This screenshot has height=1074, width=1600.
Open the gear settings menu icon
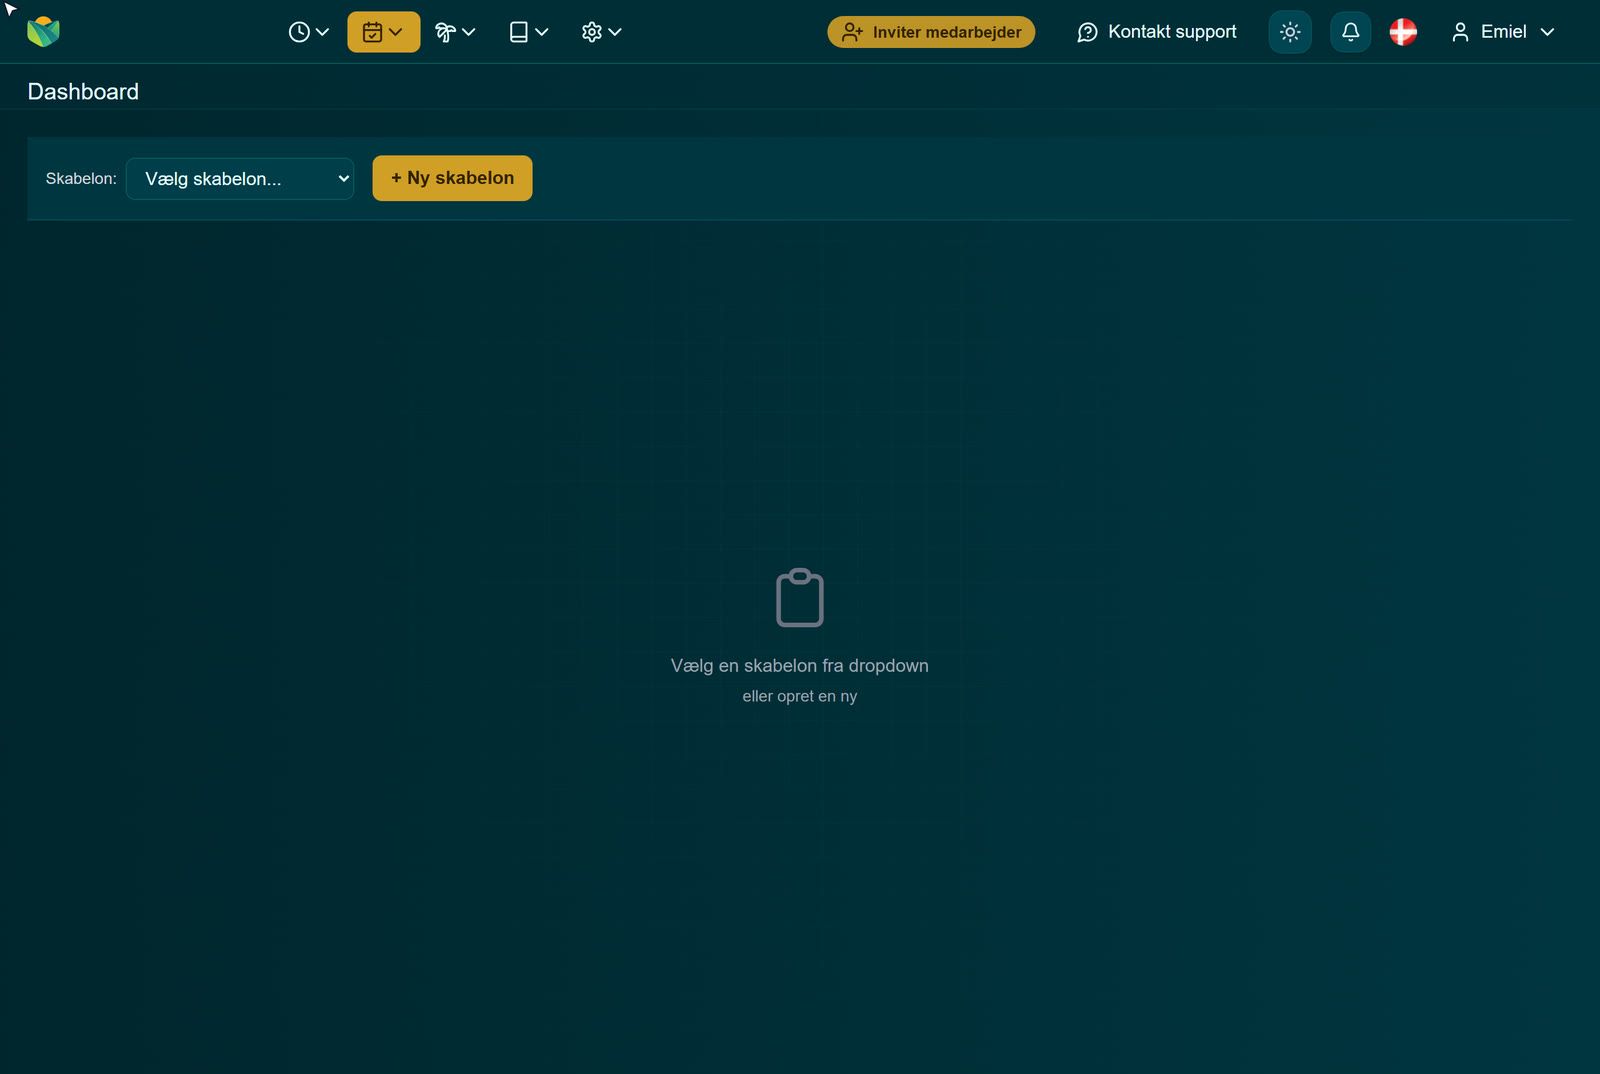pos(601,32)
